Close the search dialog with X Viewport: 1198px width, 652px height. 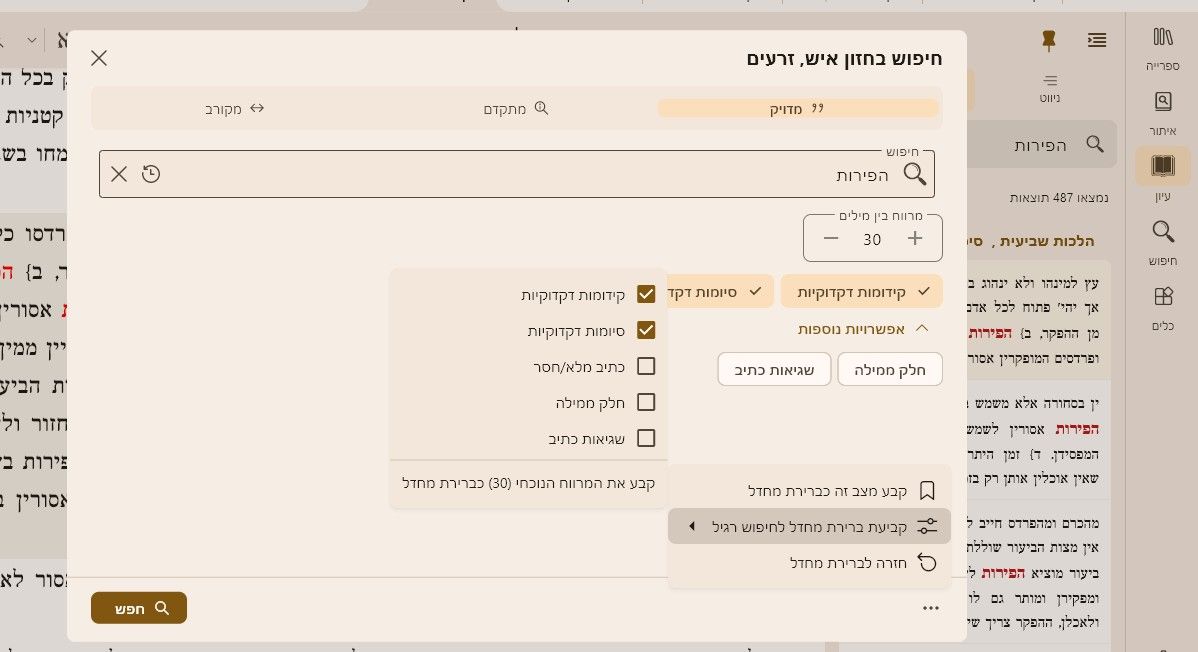pos(99,58)
